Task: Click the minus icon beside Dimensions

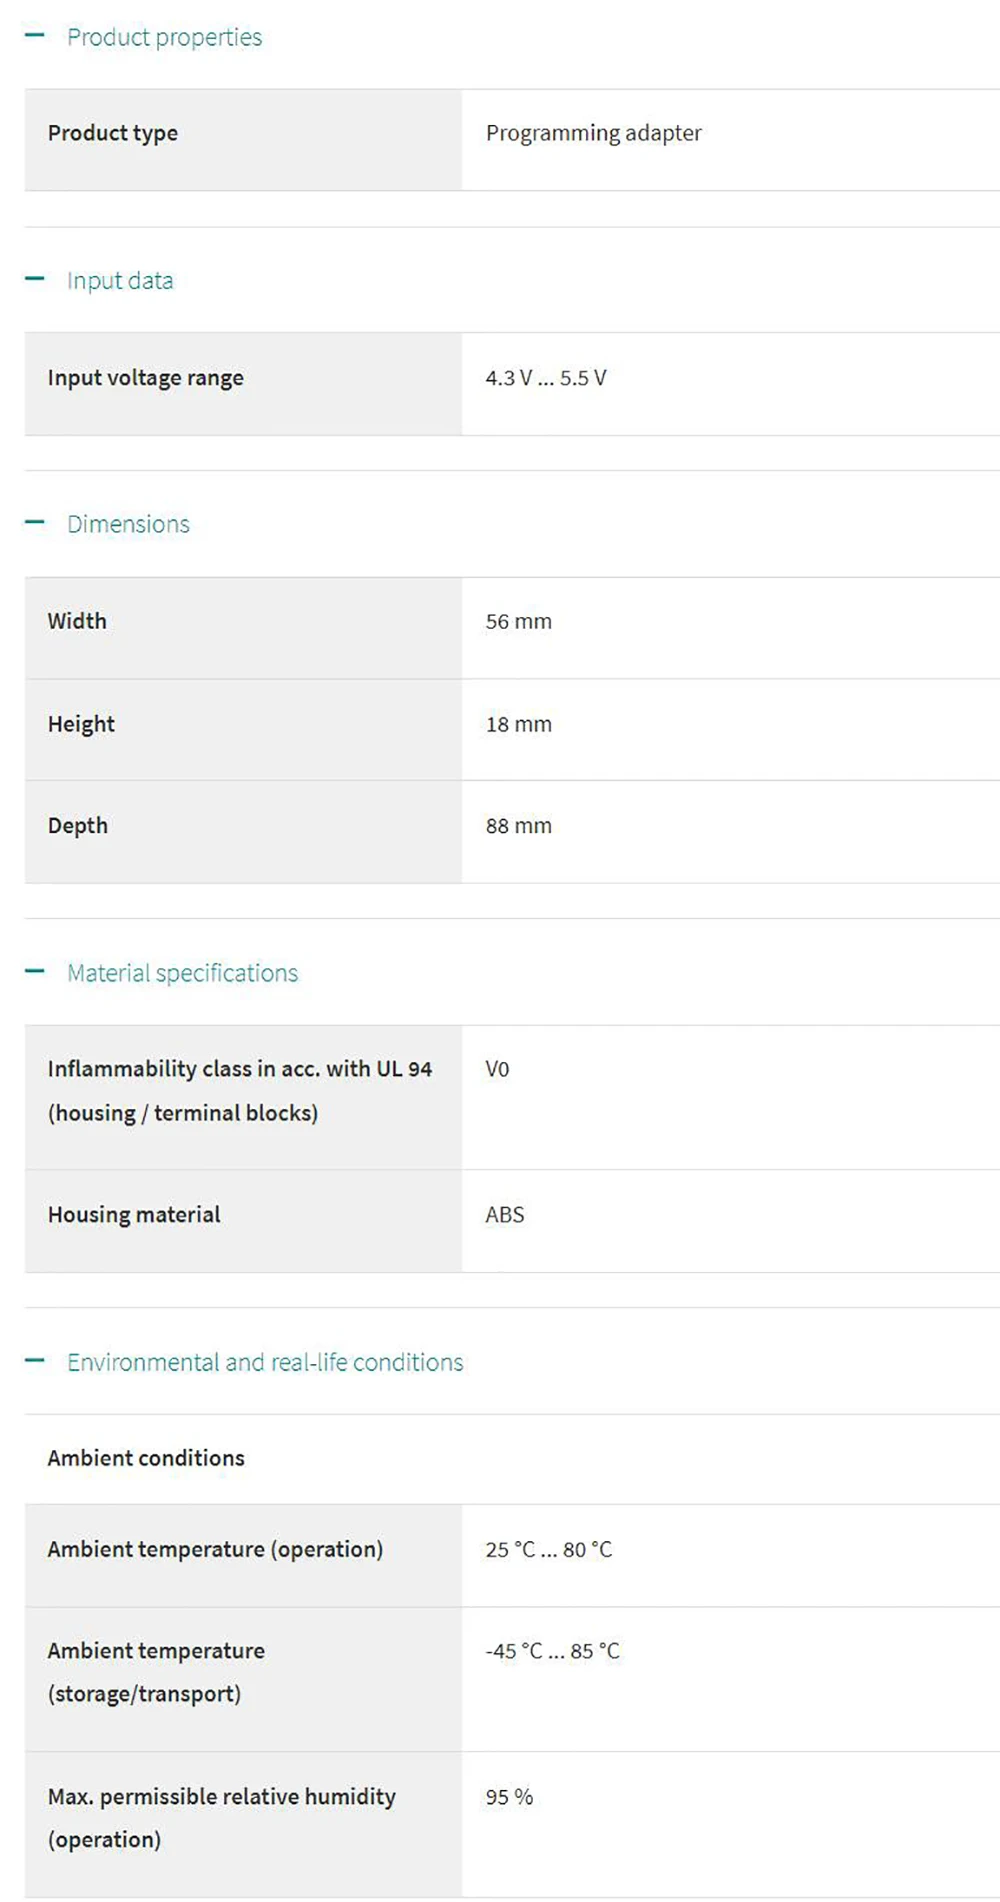Action: (x=35, y=522)
